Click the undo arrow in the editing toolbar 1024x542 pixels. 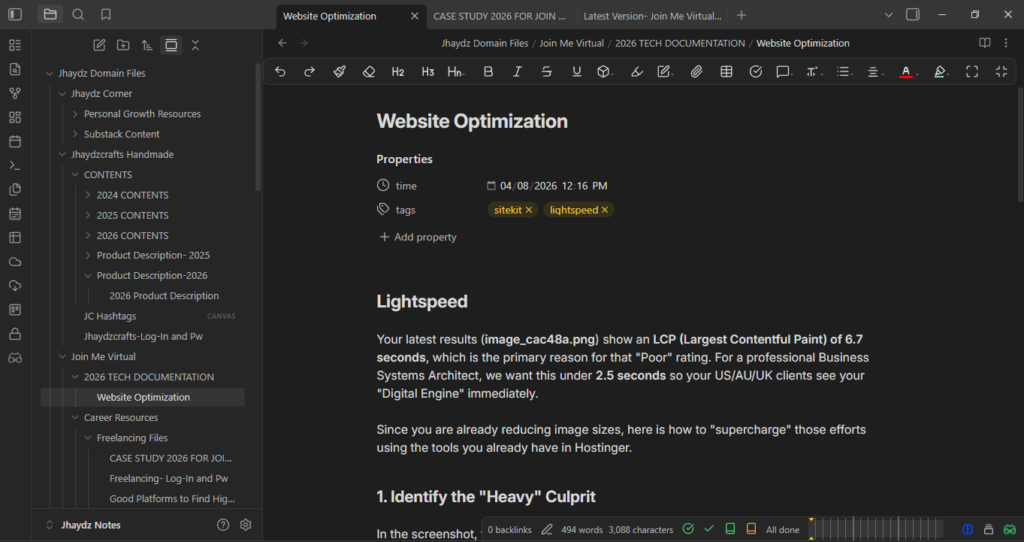click(x=280, y=72)
